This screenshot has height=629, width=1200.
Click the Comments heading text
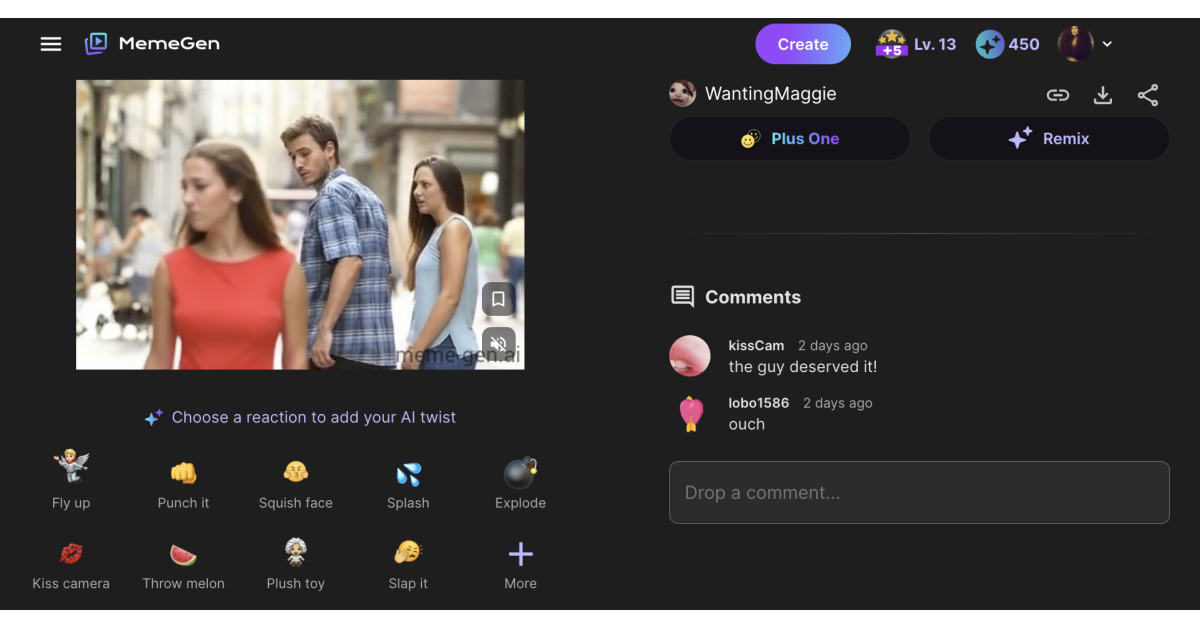pyautogui.click(x=753, y=297)
